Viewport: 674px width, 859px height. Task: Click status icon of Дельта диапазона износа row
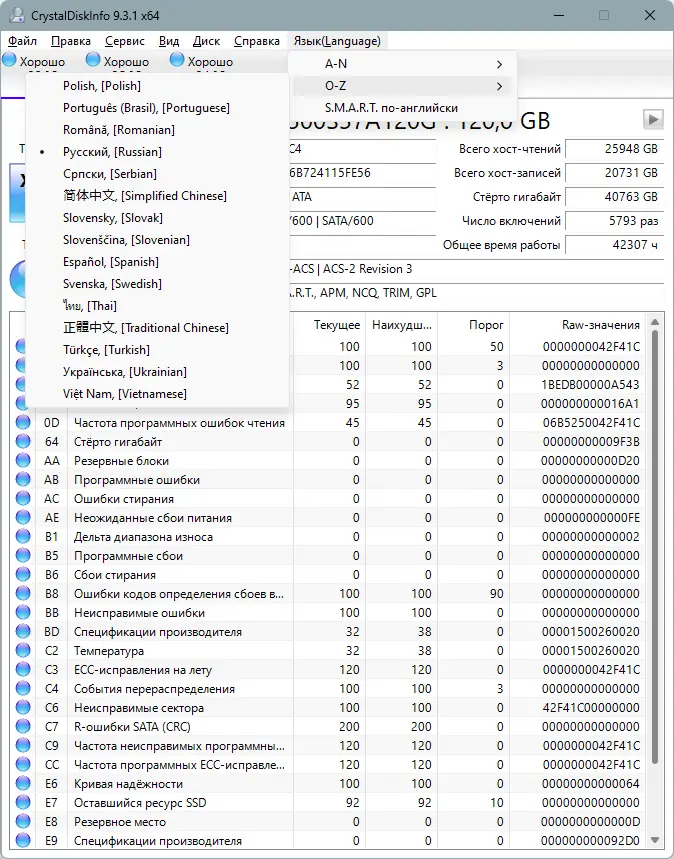[23, 536]
